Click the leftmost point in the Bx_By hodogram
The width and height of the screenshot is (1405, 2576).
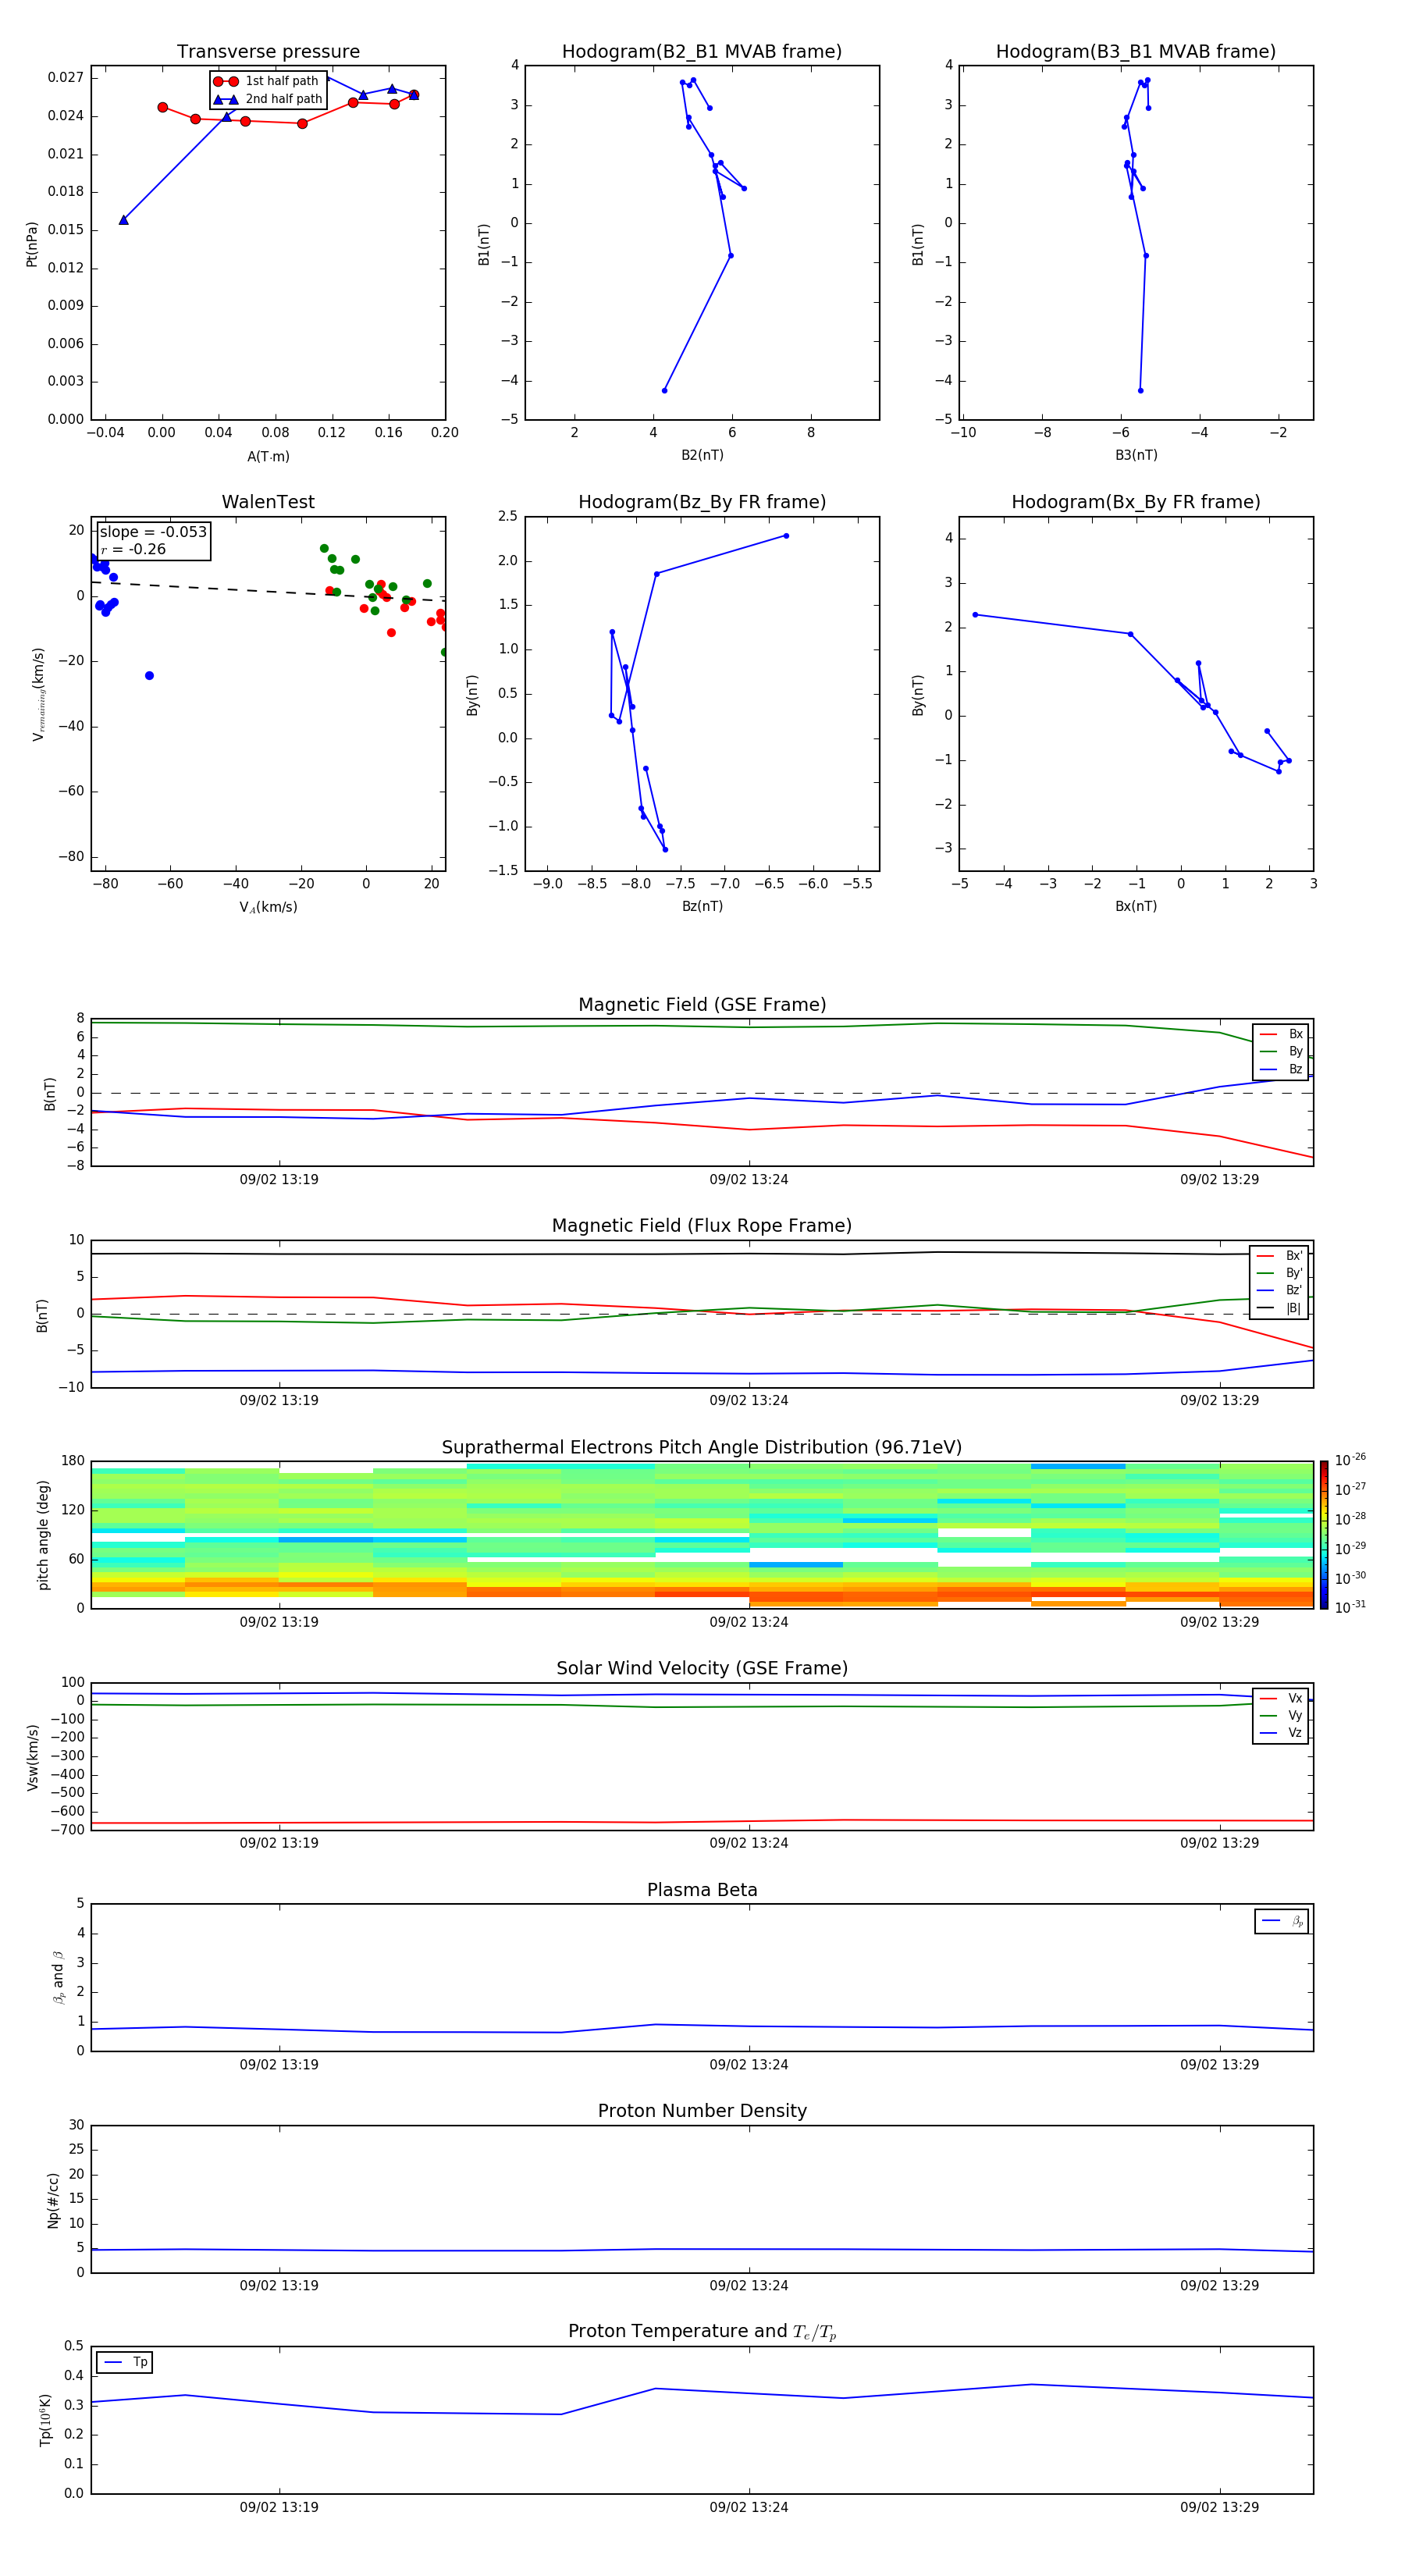coord(975,615)
